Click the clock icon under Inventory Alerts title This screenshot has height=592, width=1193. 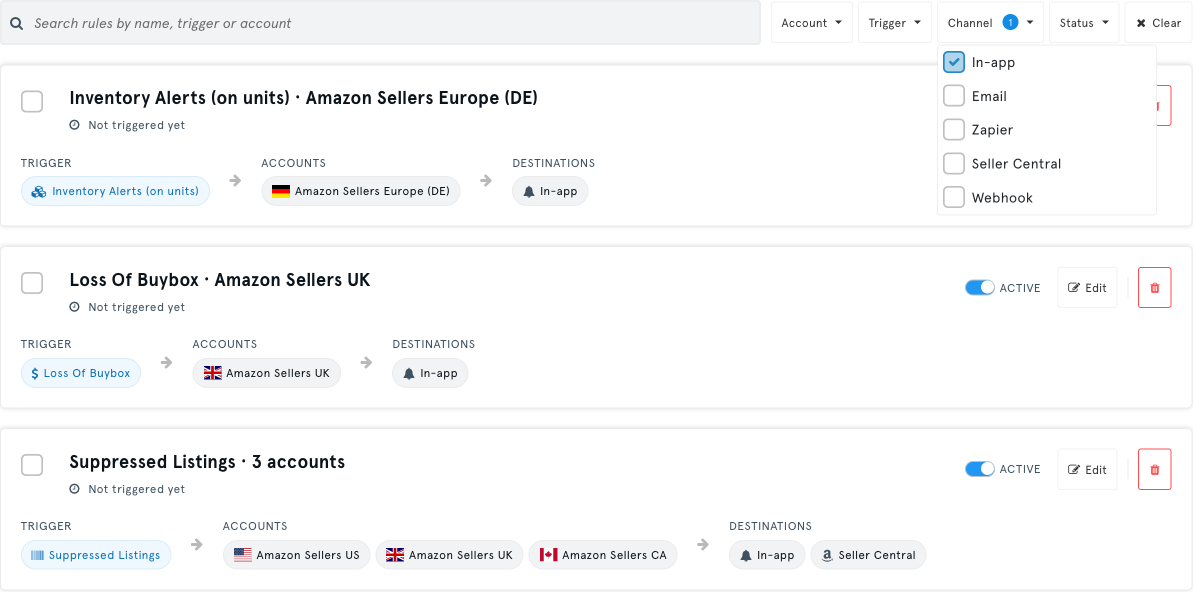(75, 125)
